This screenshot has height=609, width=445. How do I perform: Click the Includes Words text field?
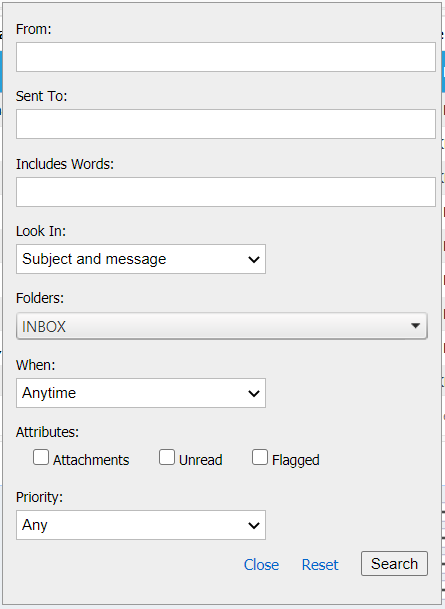tap(226, 192)
